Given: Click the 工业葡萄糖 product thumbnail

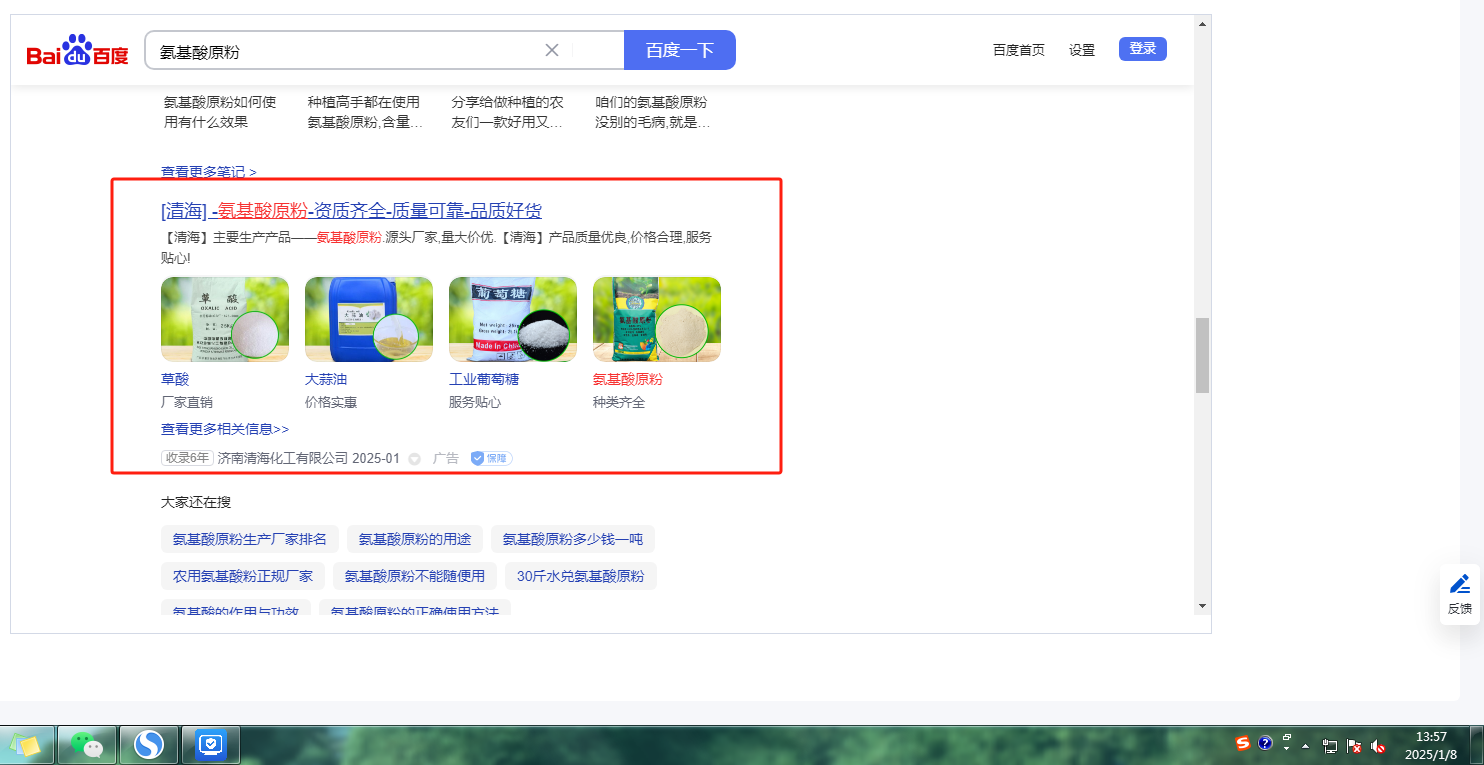Looking at the screenshot, I should pos(513,320).
